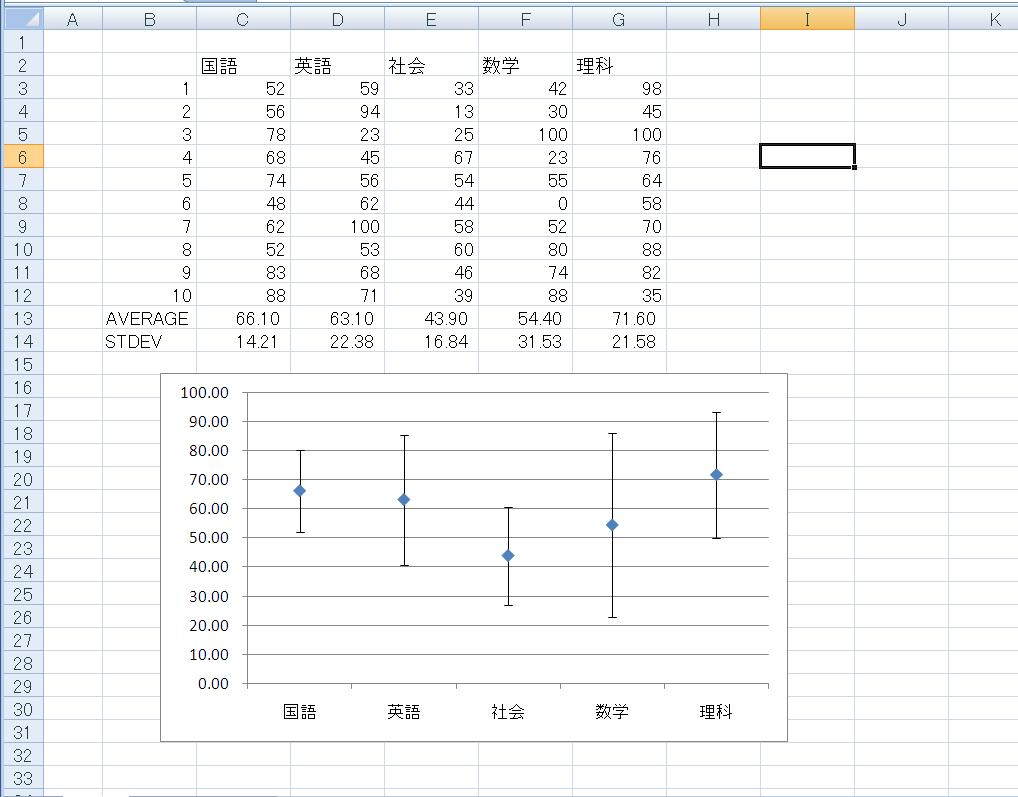
Task: Click the 国語 data marker in chart
Action: [299, 491]
